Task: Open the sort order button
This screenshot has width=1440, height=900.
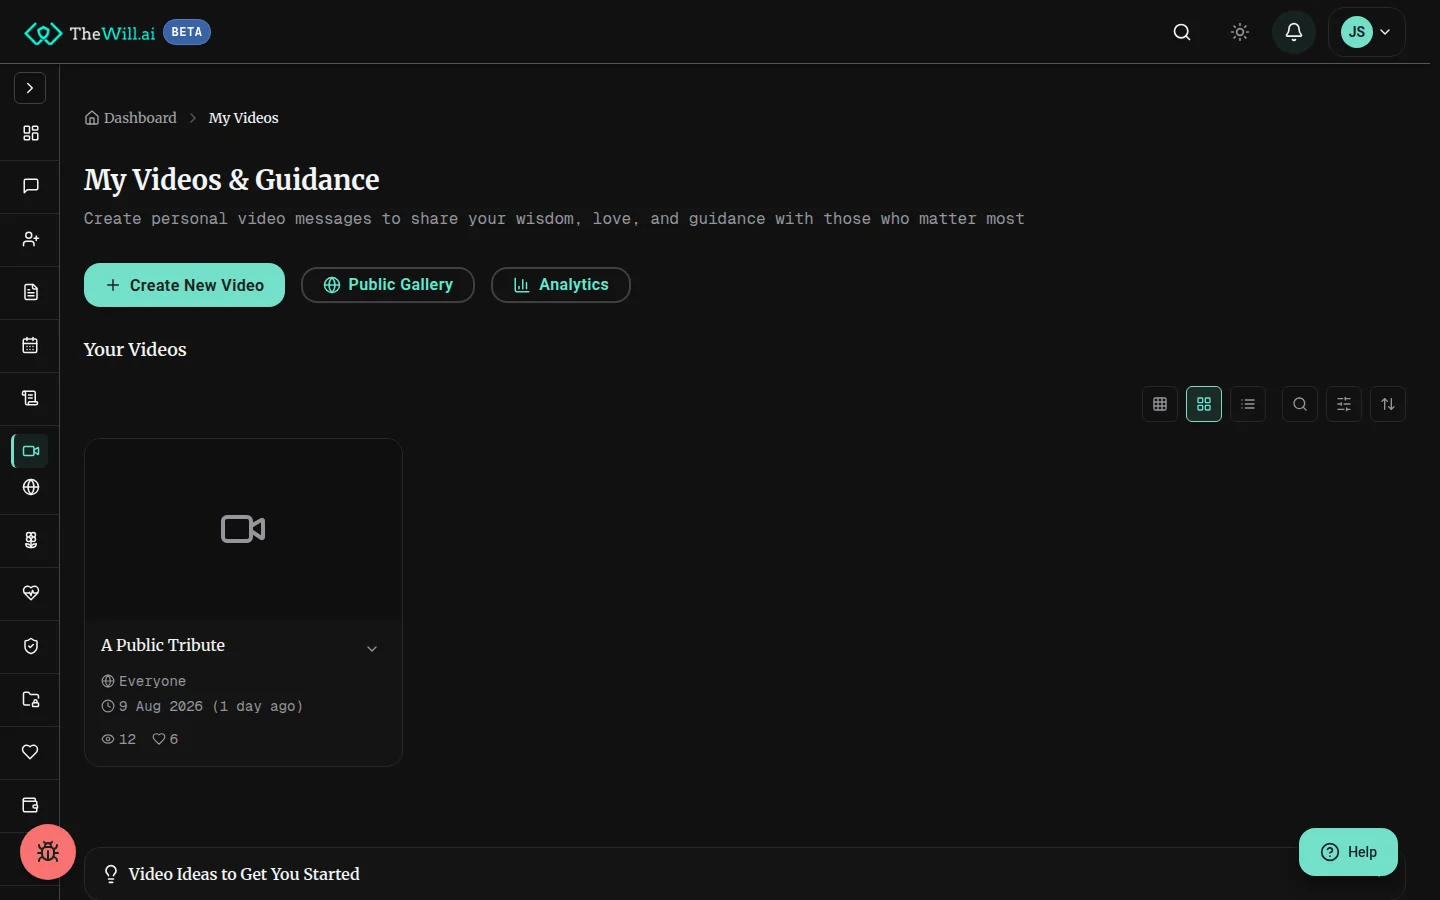Action: (x=1388, y=404)
